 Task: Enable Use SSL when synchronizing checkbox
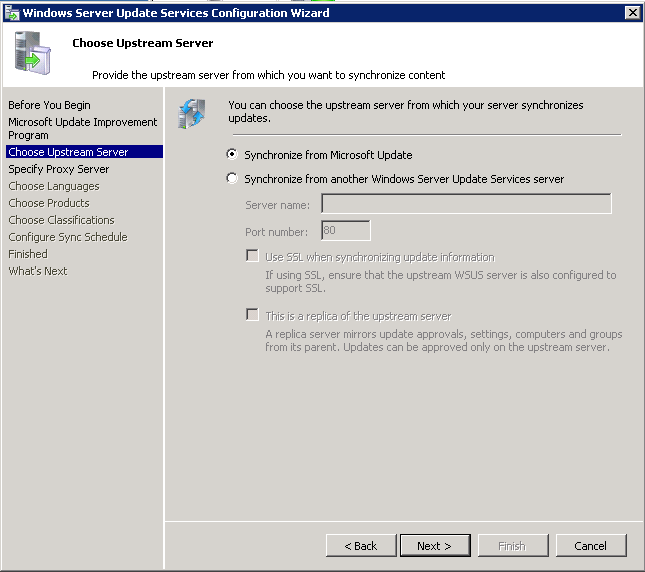[252, 256]
